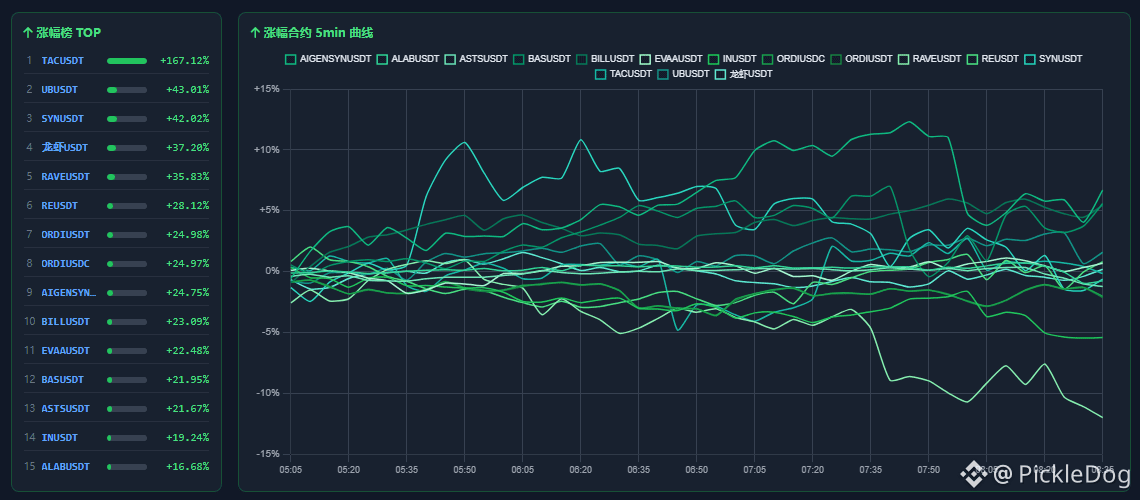Click the +21.67% value

point(188,408)
